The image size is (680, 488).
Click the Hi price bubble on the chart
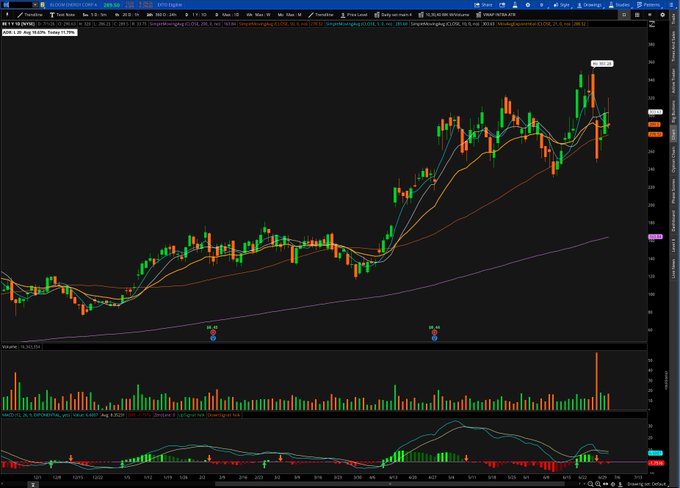pyautogui.click(x=602, y=64)
